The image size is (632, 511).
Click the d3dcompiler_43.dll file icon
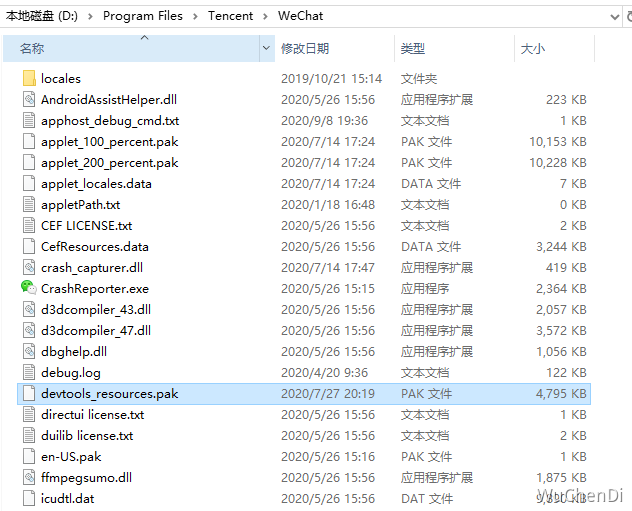pos(29,309)
